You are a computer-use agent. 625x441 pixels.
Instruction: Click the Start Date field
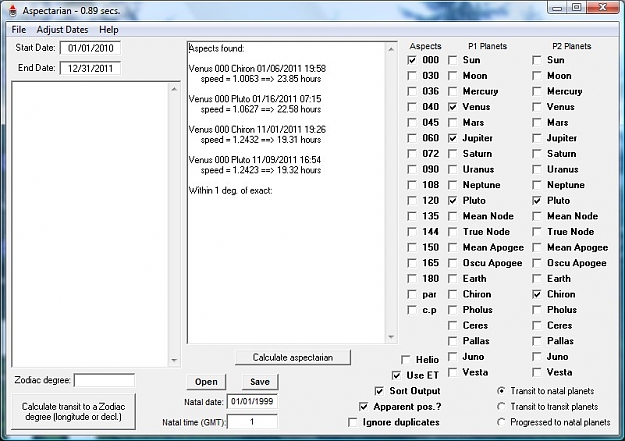pos(90,48)
